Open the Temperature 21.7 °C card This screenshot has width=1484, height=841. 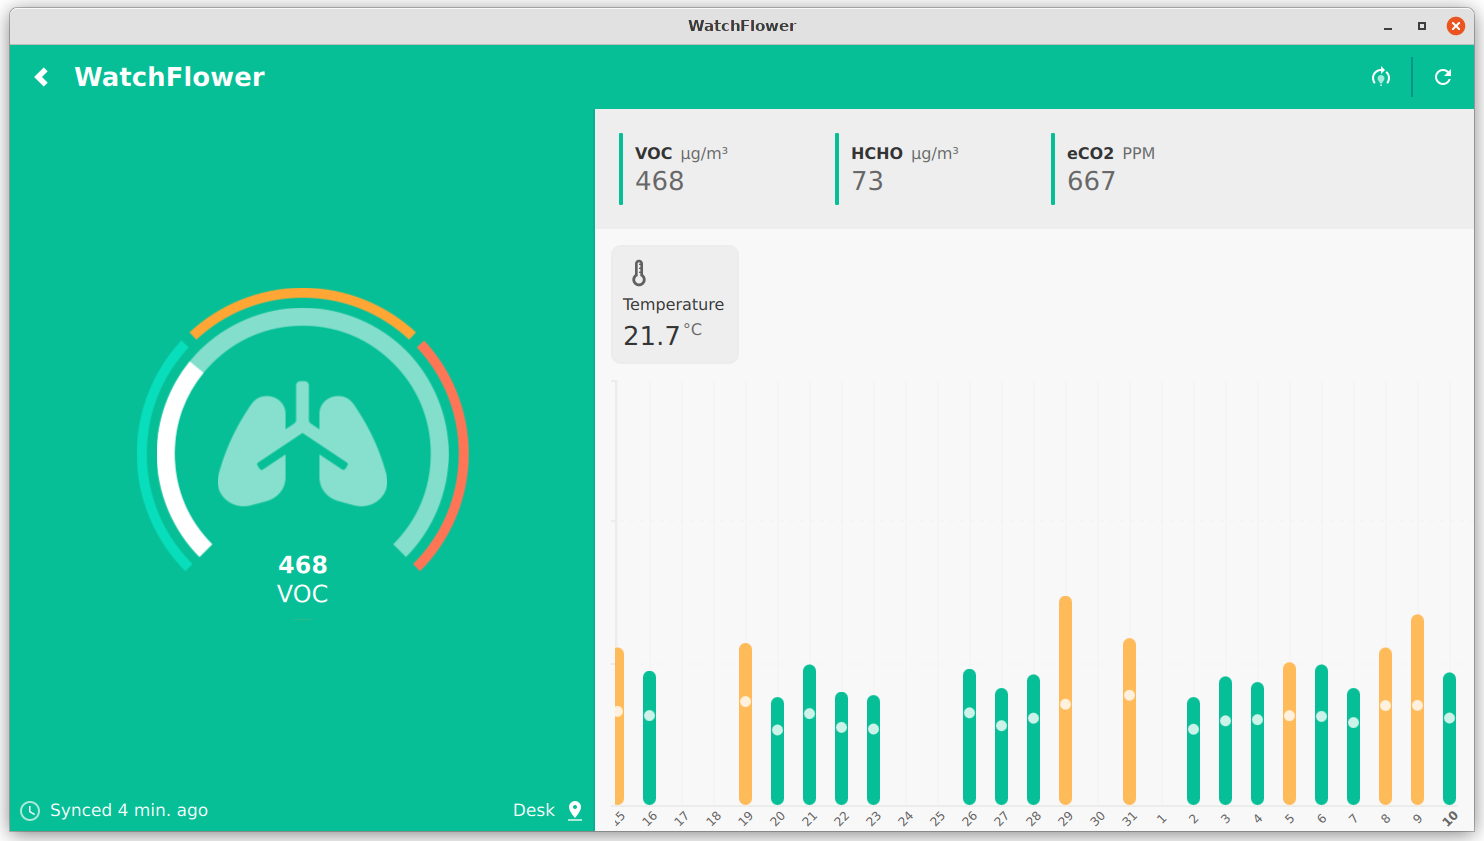click(x=675, y=304)
